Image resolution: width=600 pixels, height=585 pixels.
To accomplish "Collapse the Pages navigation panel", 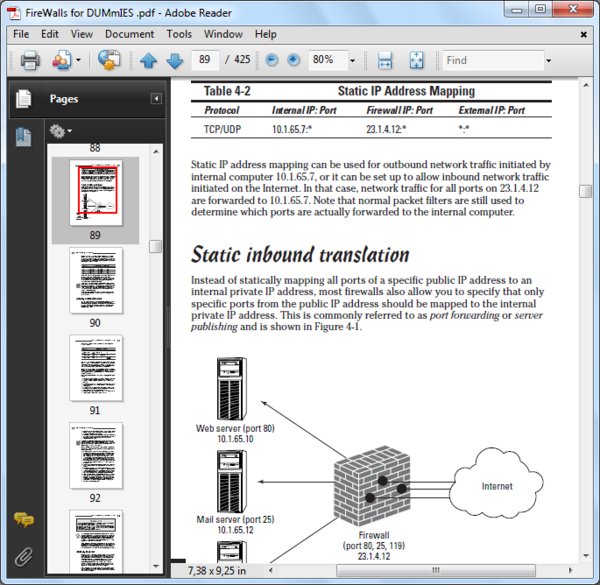I will 156,99.
